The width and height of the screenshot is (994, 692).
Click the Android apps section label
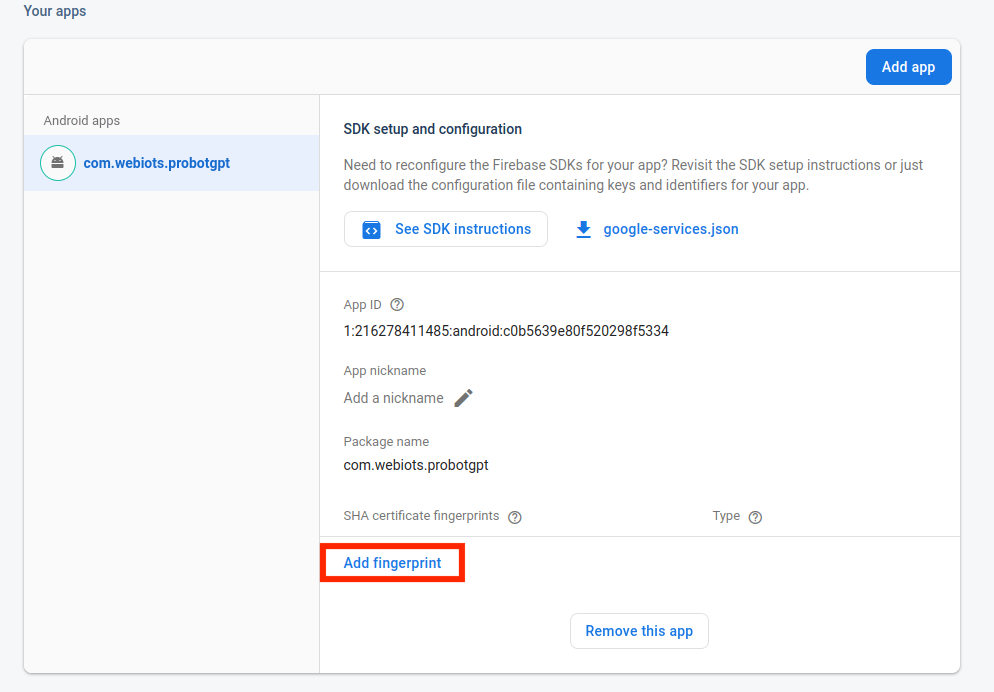tap(82, 121)
